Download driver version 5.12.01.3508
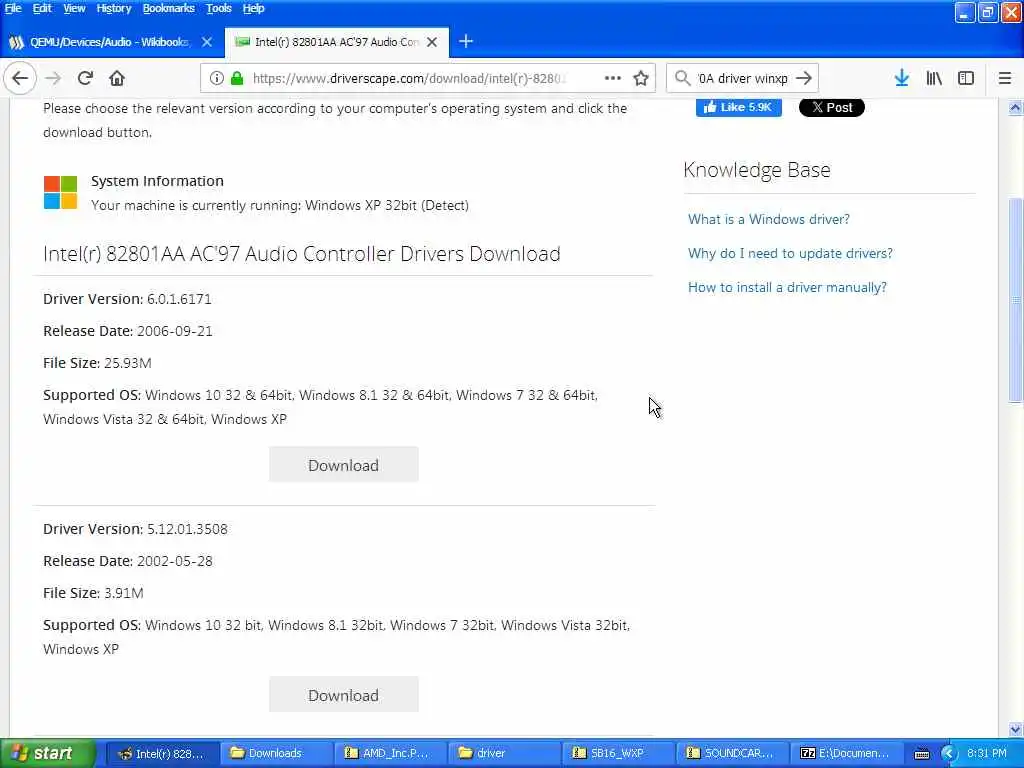The image size is (1024, 768). coord(344,695)
